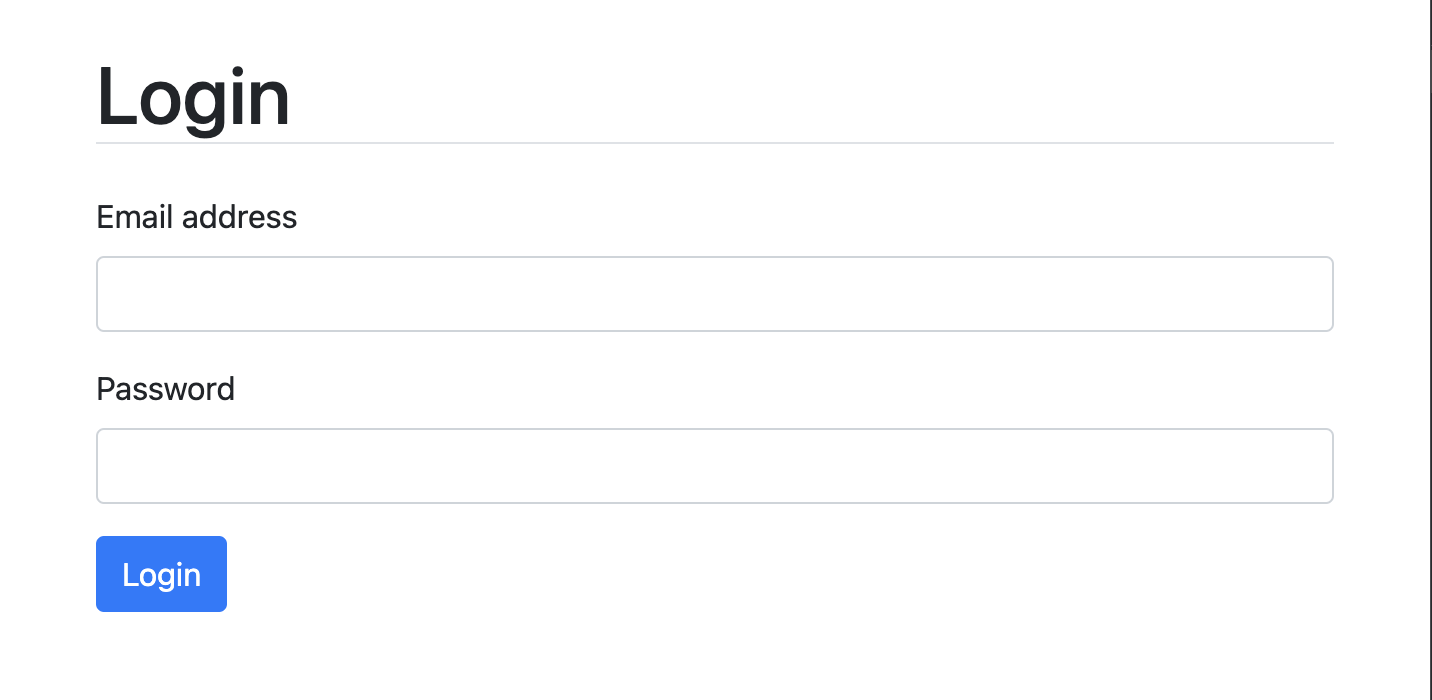Click inside the Password input field
Viewport: 1432px width, 700px height.
[x=715, y=465]
